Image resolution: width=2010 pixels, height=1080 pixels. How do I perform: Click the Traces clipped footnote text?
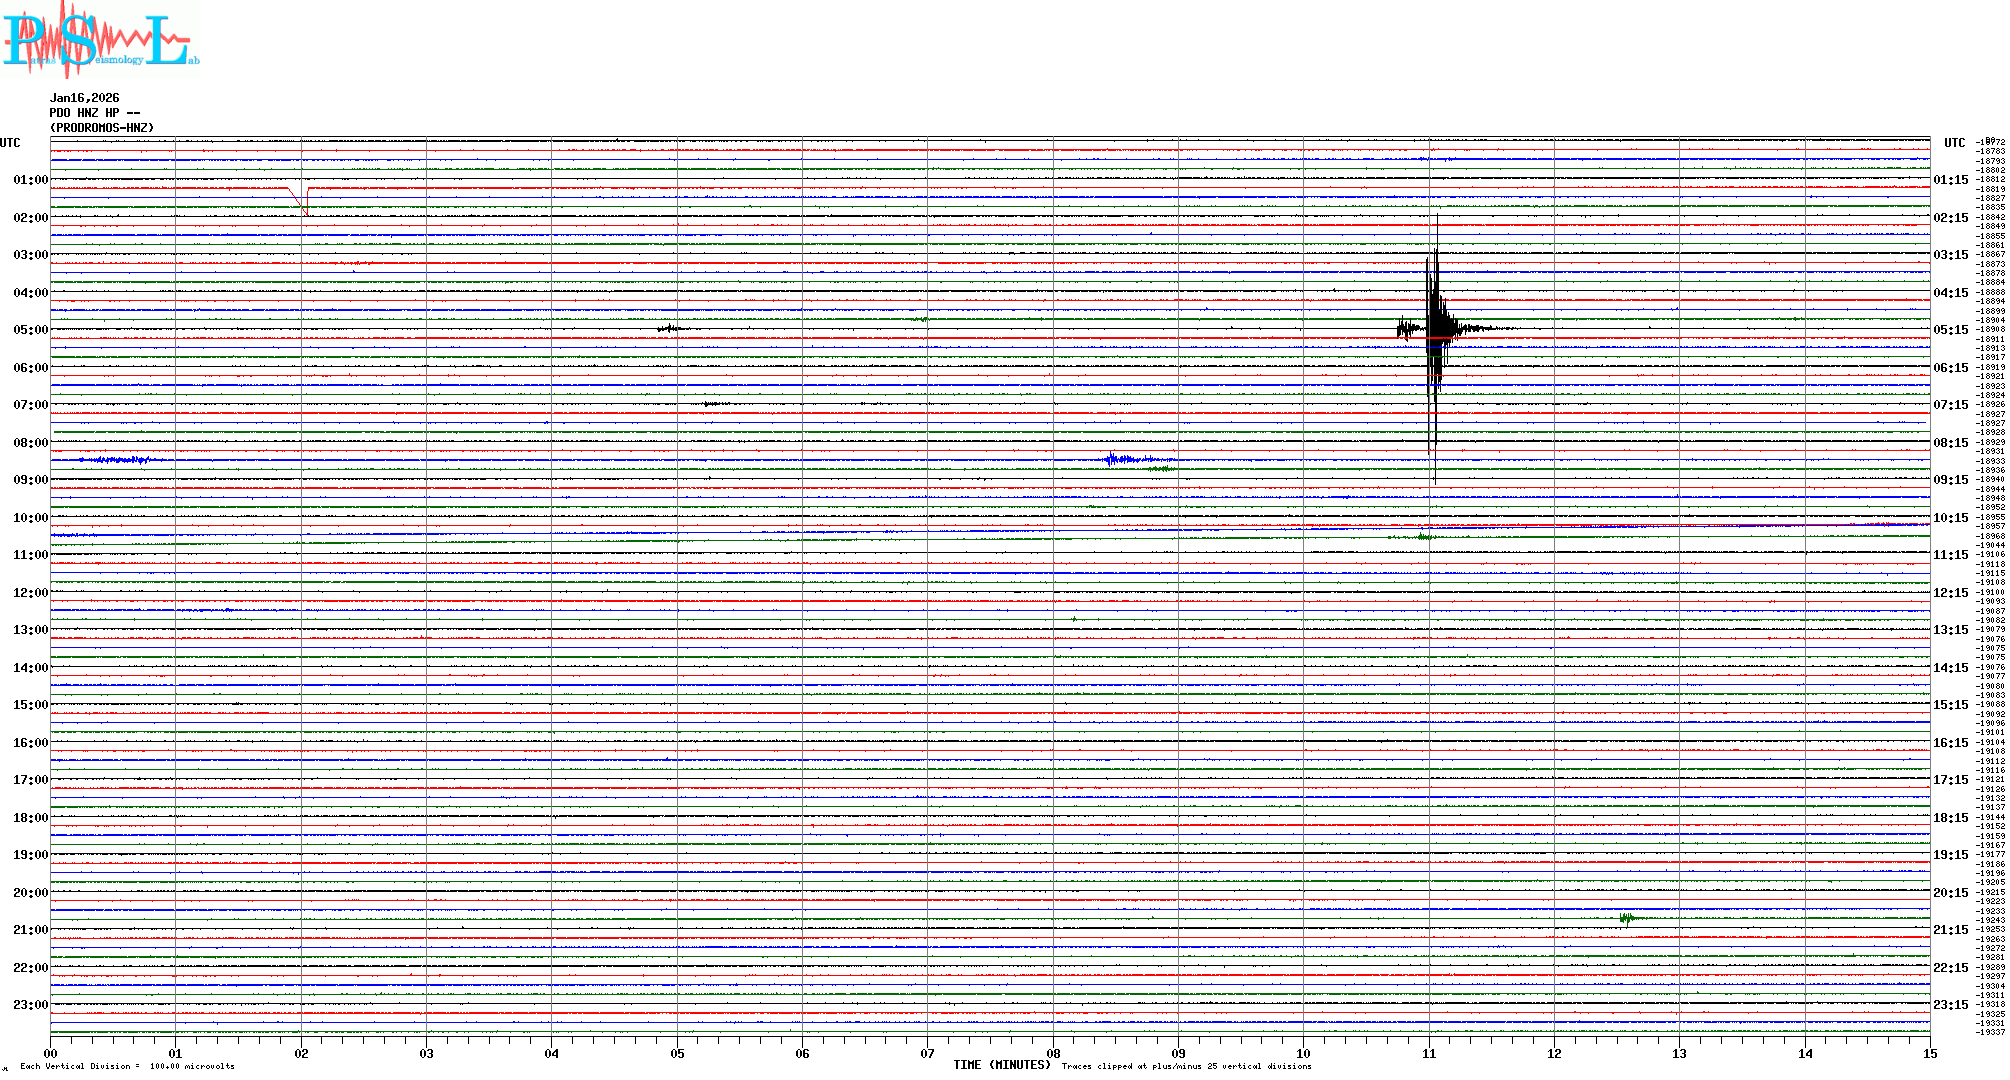pos(1186,1066)
